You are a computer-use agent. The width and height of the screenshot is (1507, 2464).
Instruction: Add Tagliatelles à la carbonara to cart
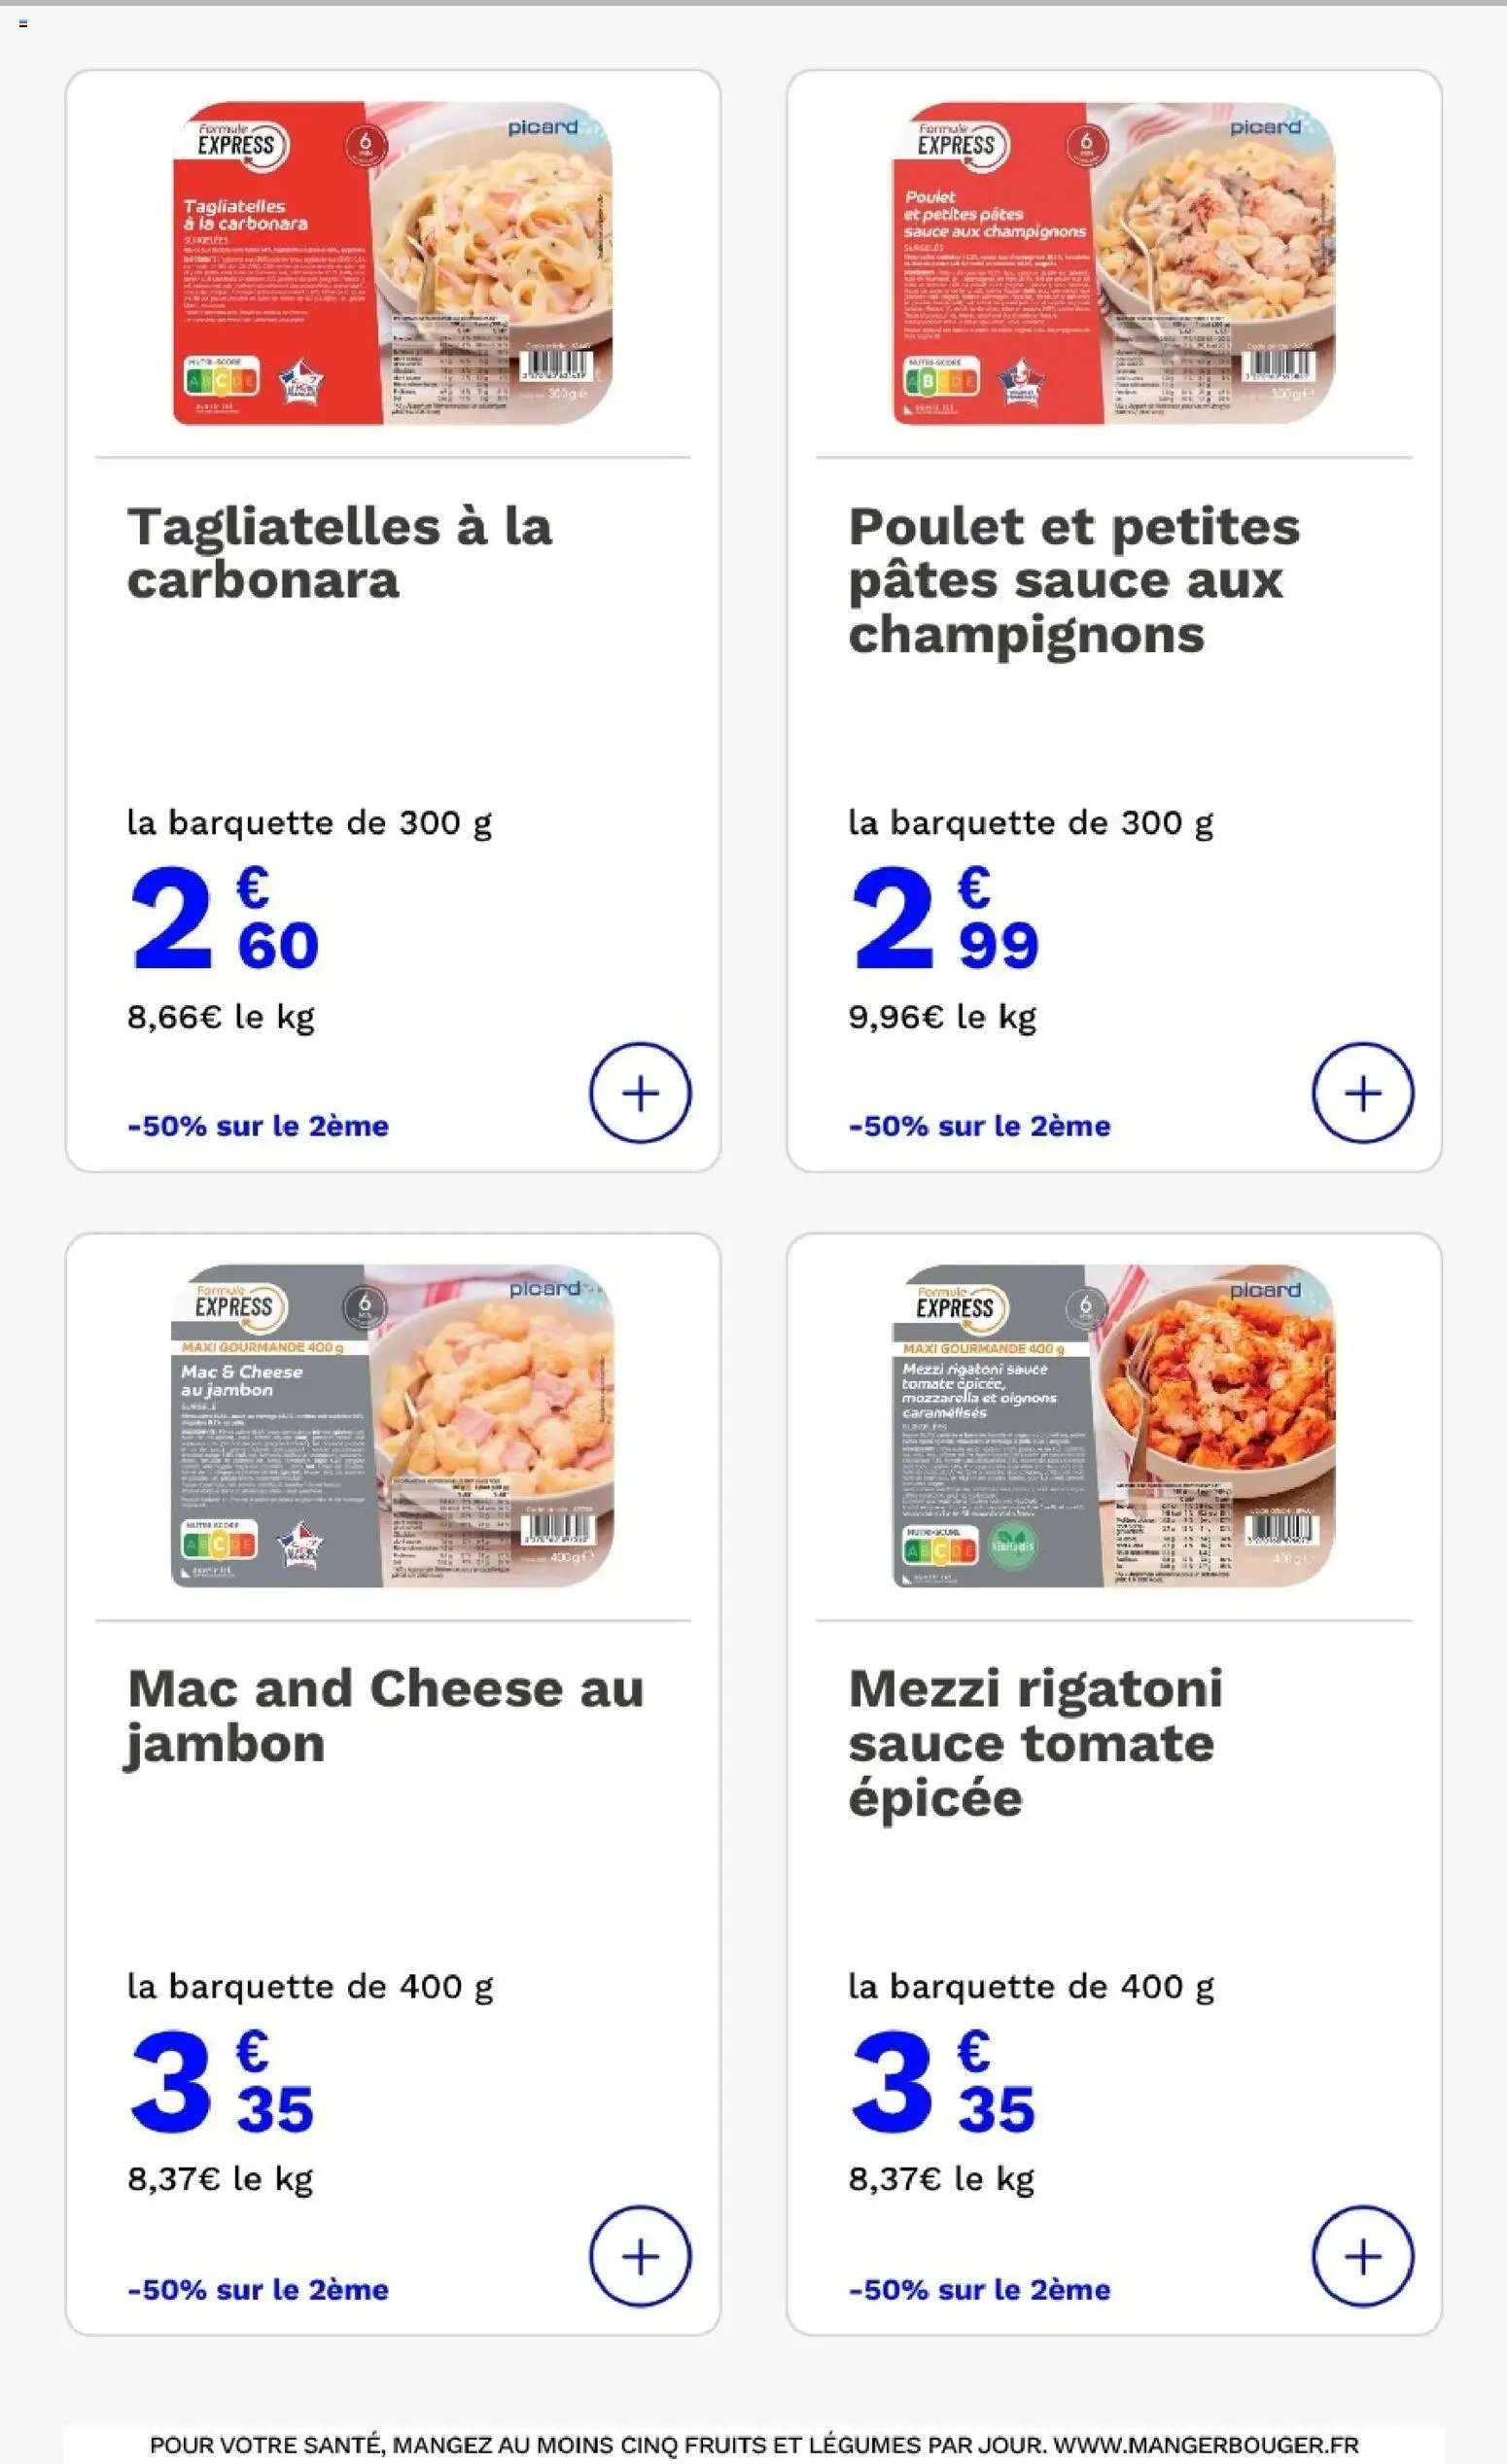(x=640, y=1093)
